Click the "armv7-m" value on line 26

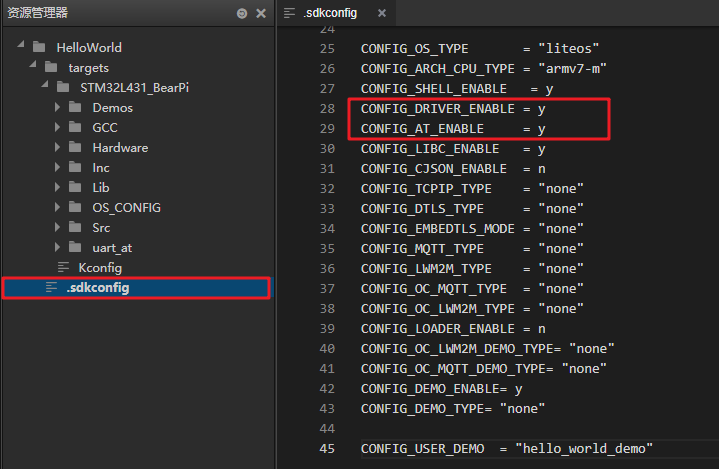click(x=573, y=69)
